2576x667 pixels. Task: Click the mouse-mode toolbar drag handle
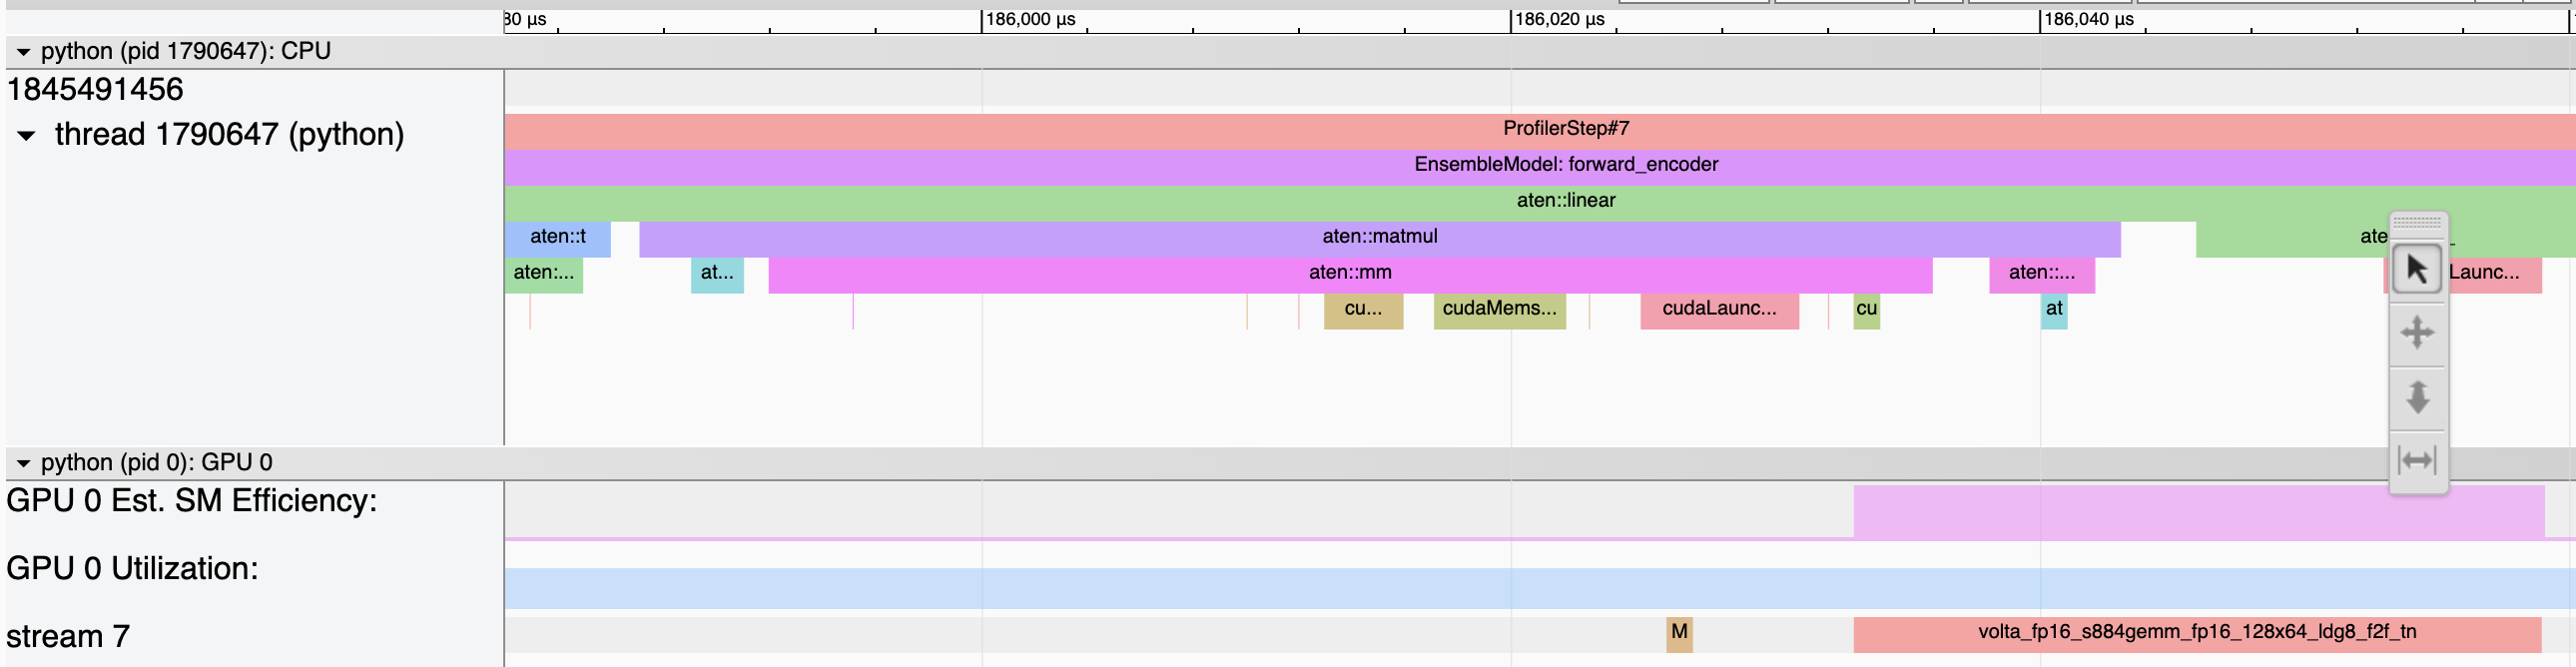(2417, 222)
